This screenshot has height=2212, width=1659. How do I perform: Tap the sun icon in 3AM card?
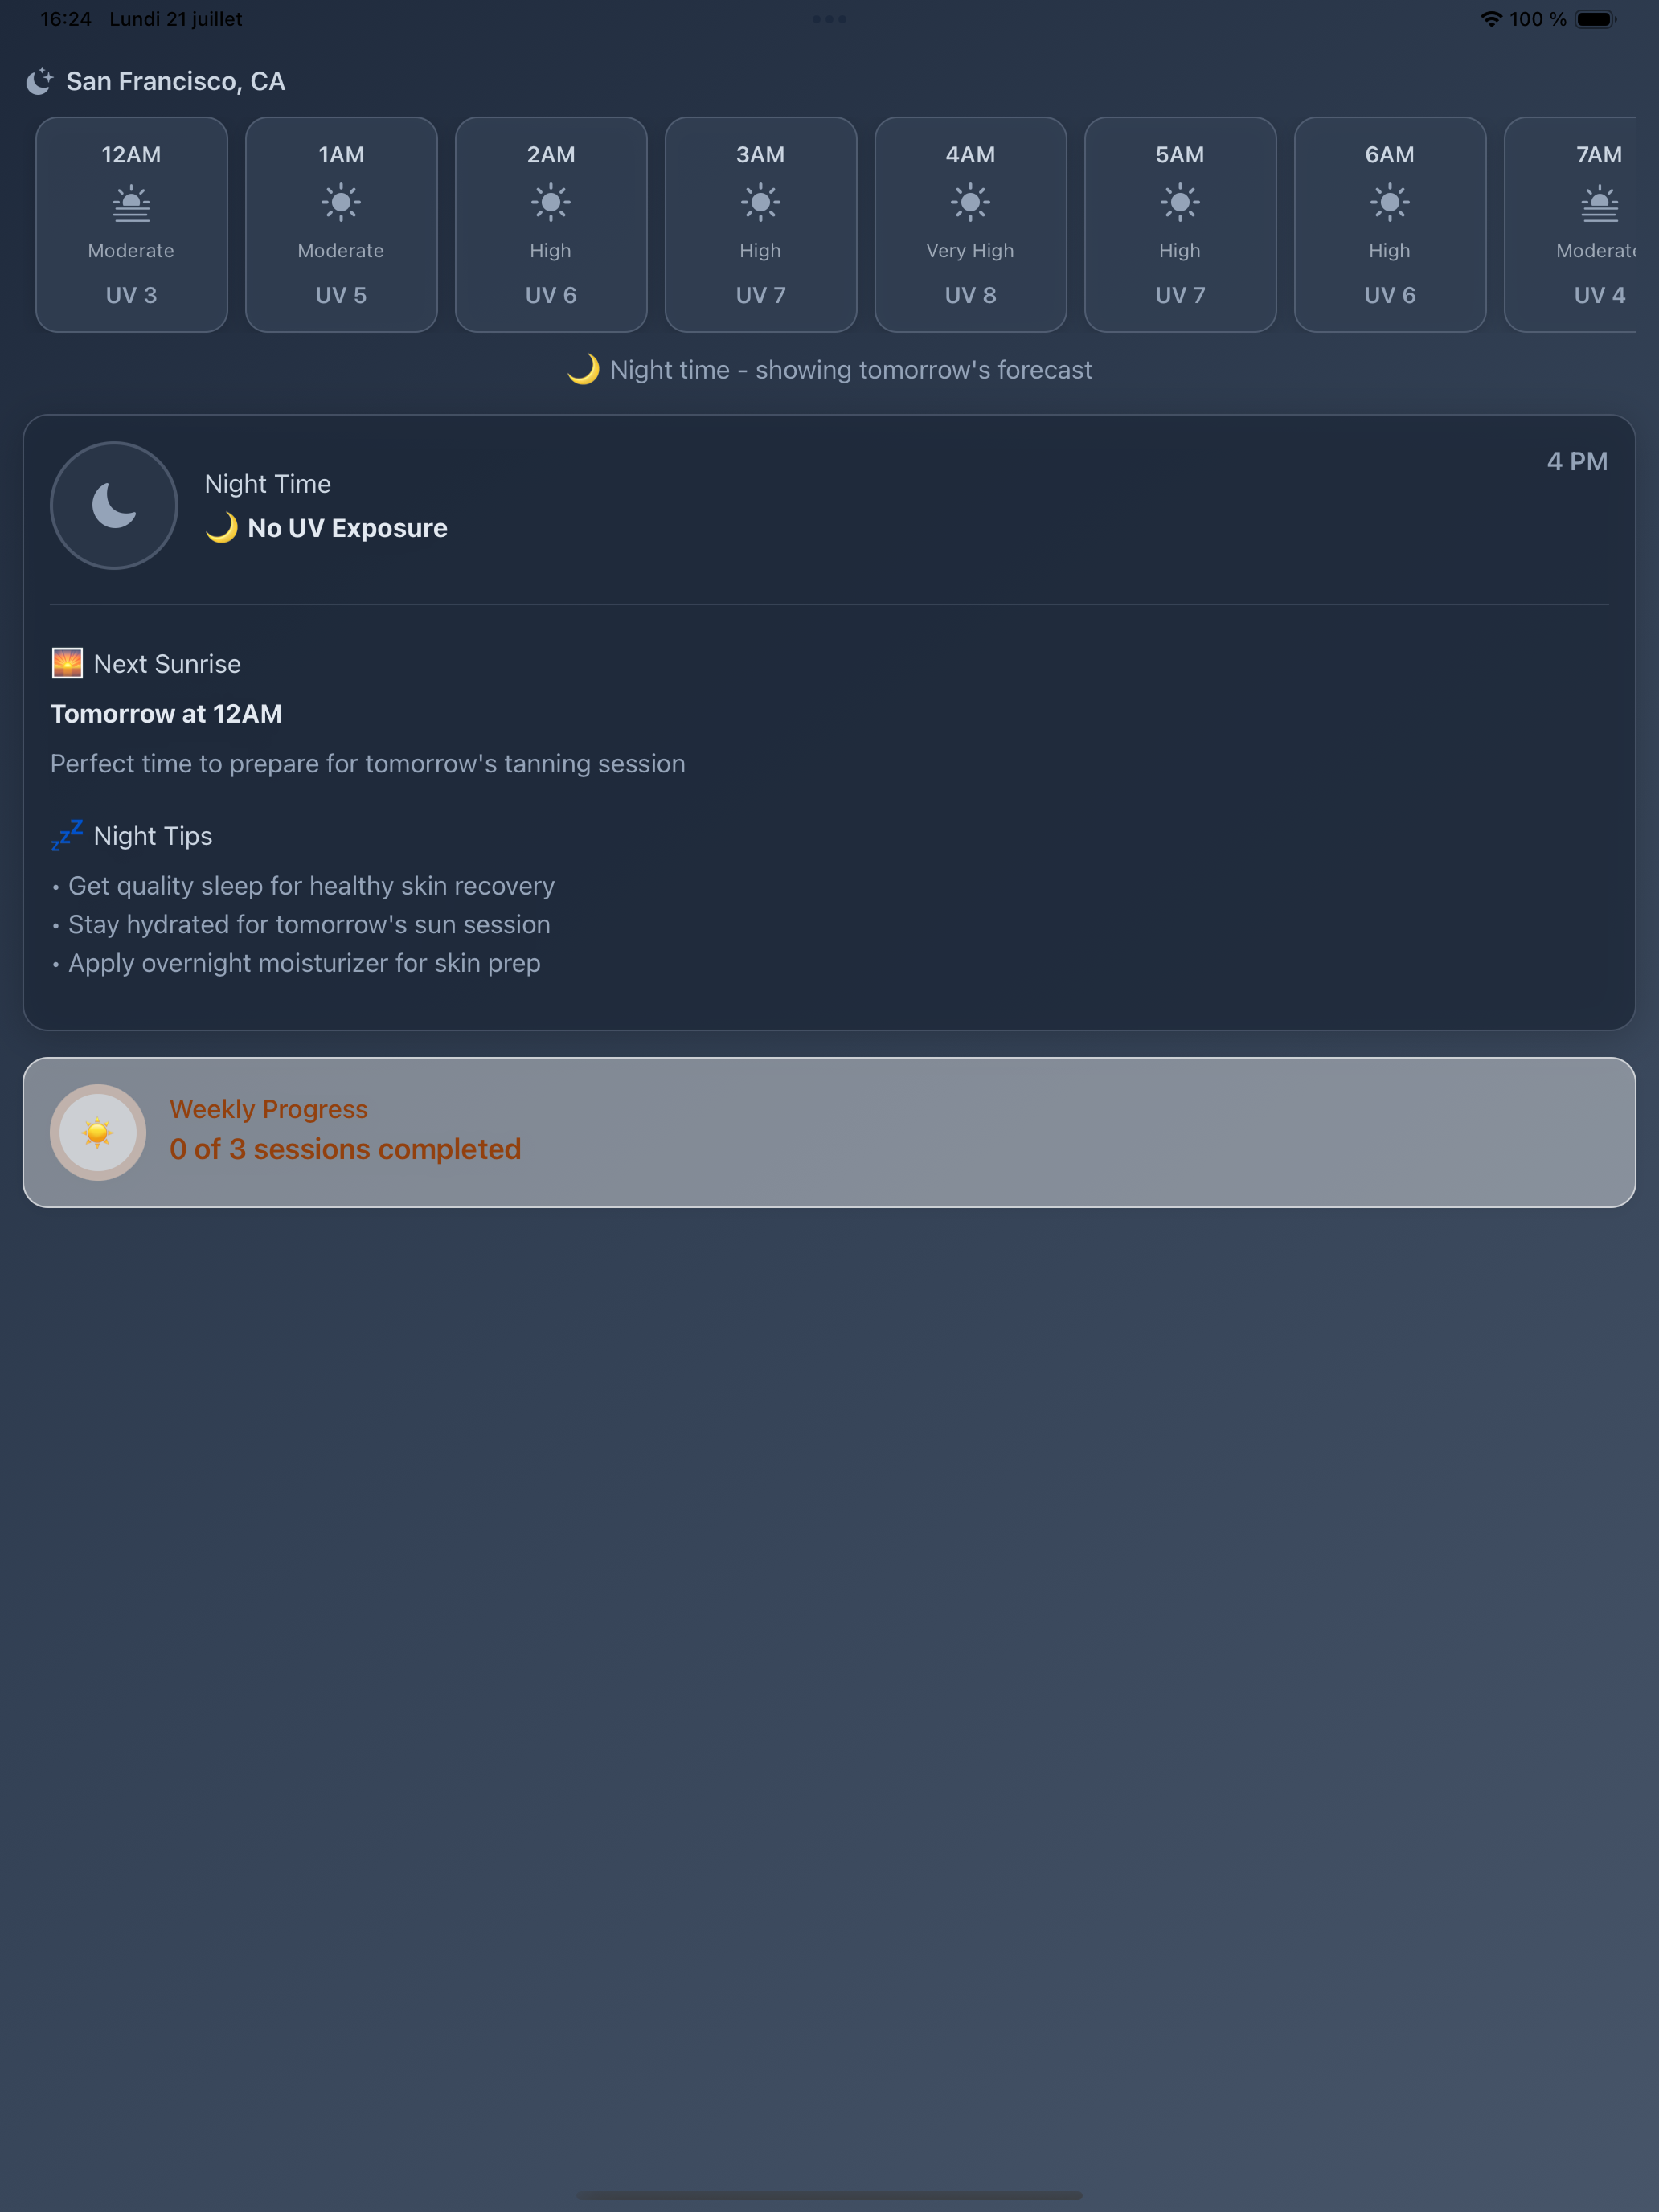pos(761,203)
